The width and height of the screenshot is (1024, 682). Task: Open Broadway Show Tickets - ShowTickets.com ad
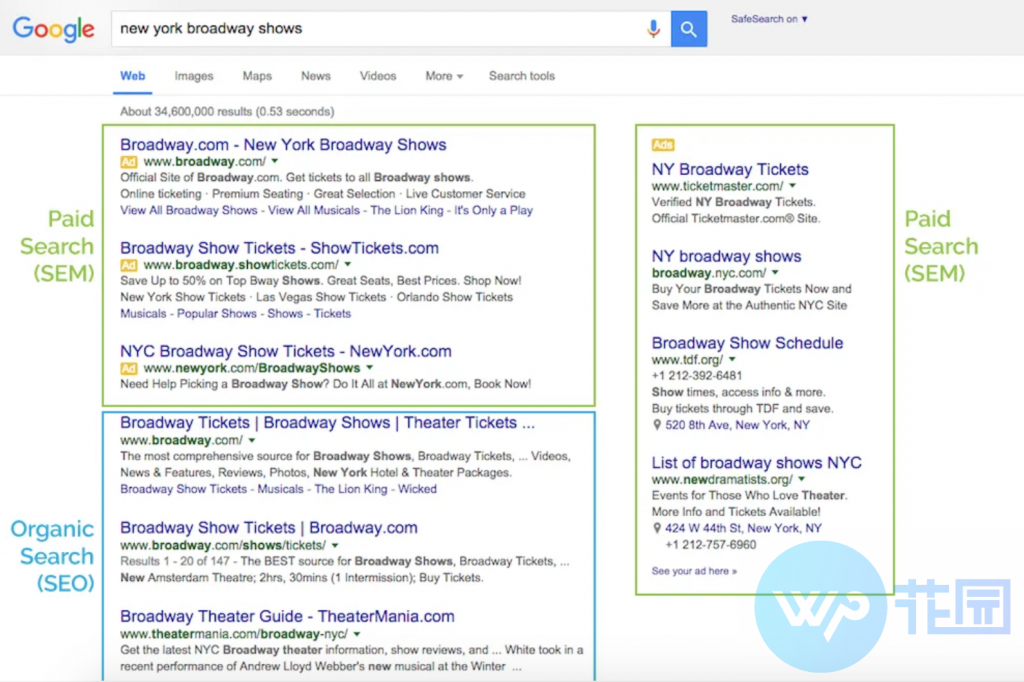(x=279, y=248)
